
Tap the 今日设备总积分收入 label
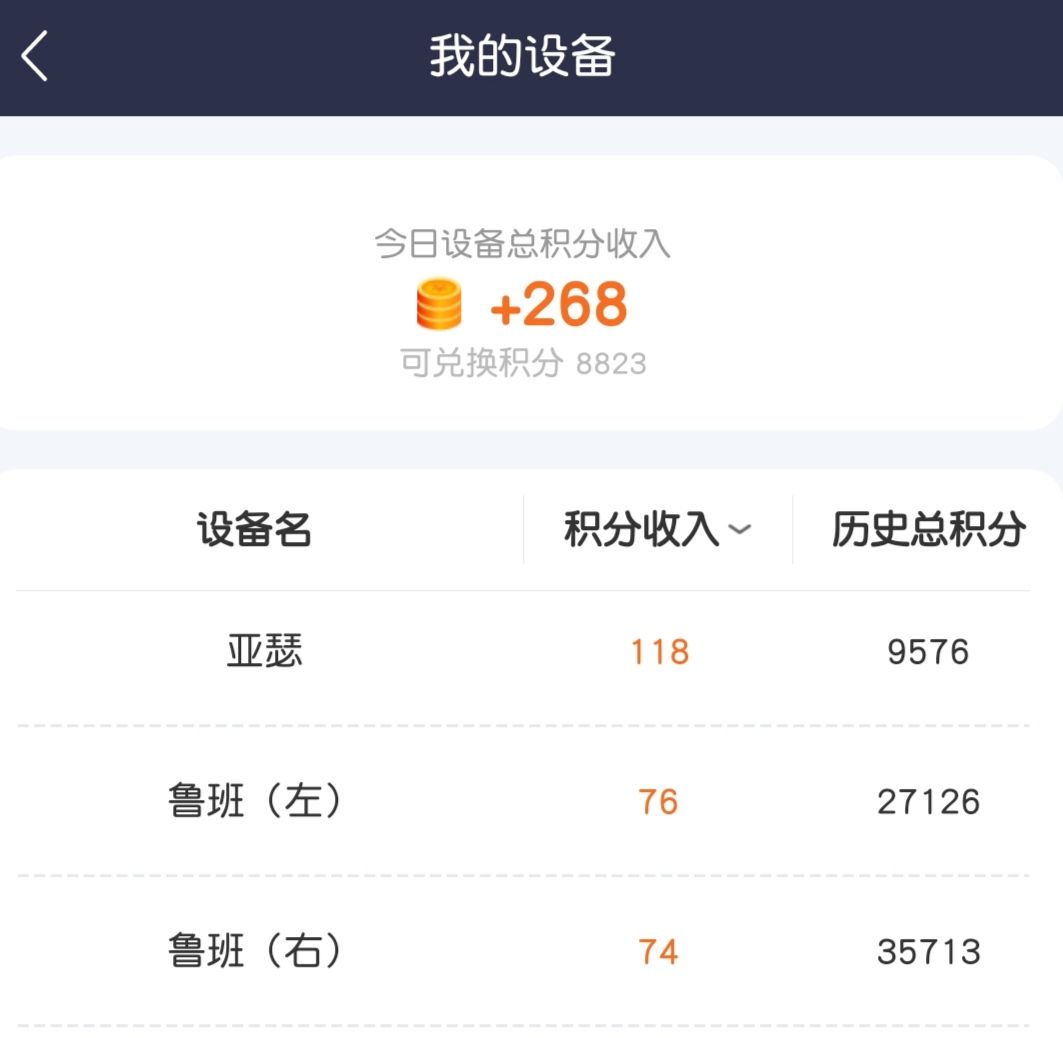pyautogui.click(x=522, y=243)
